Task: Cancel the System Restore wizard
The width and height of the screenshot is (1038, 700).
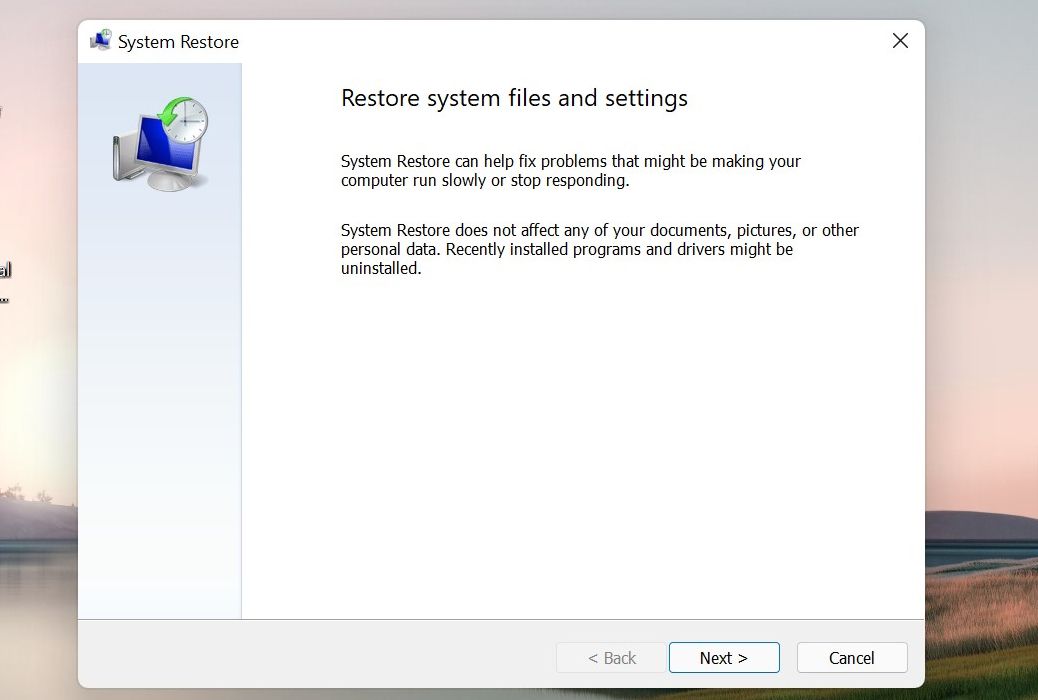Action: click(x=851, y=658)
